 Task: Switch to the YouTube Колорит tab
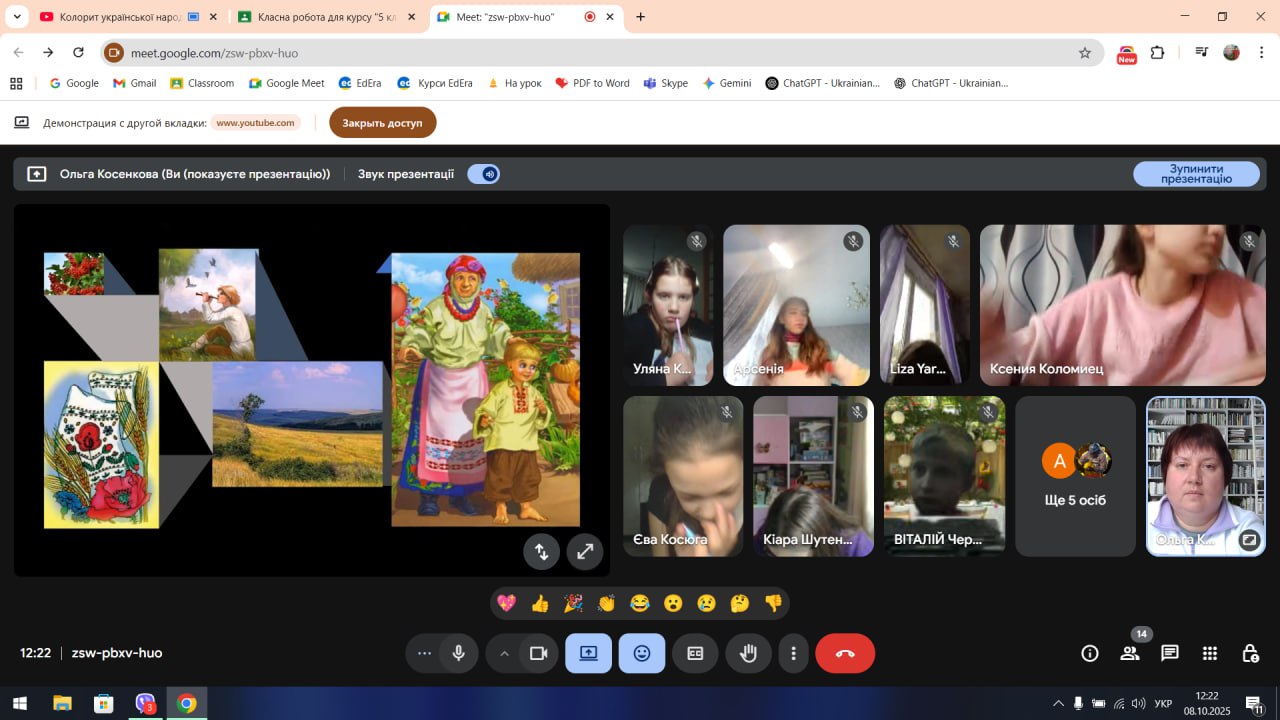[x=120, y=17]
